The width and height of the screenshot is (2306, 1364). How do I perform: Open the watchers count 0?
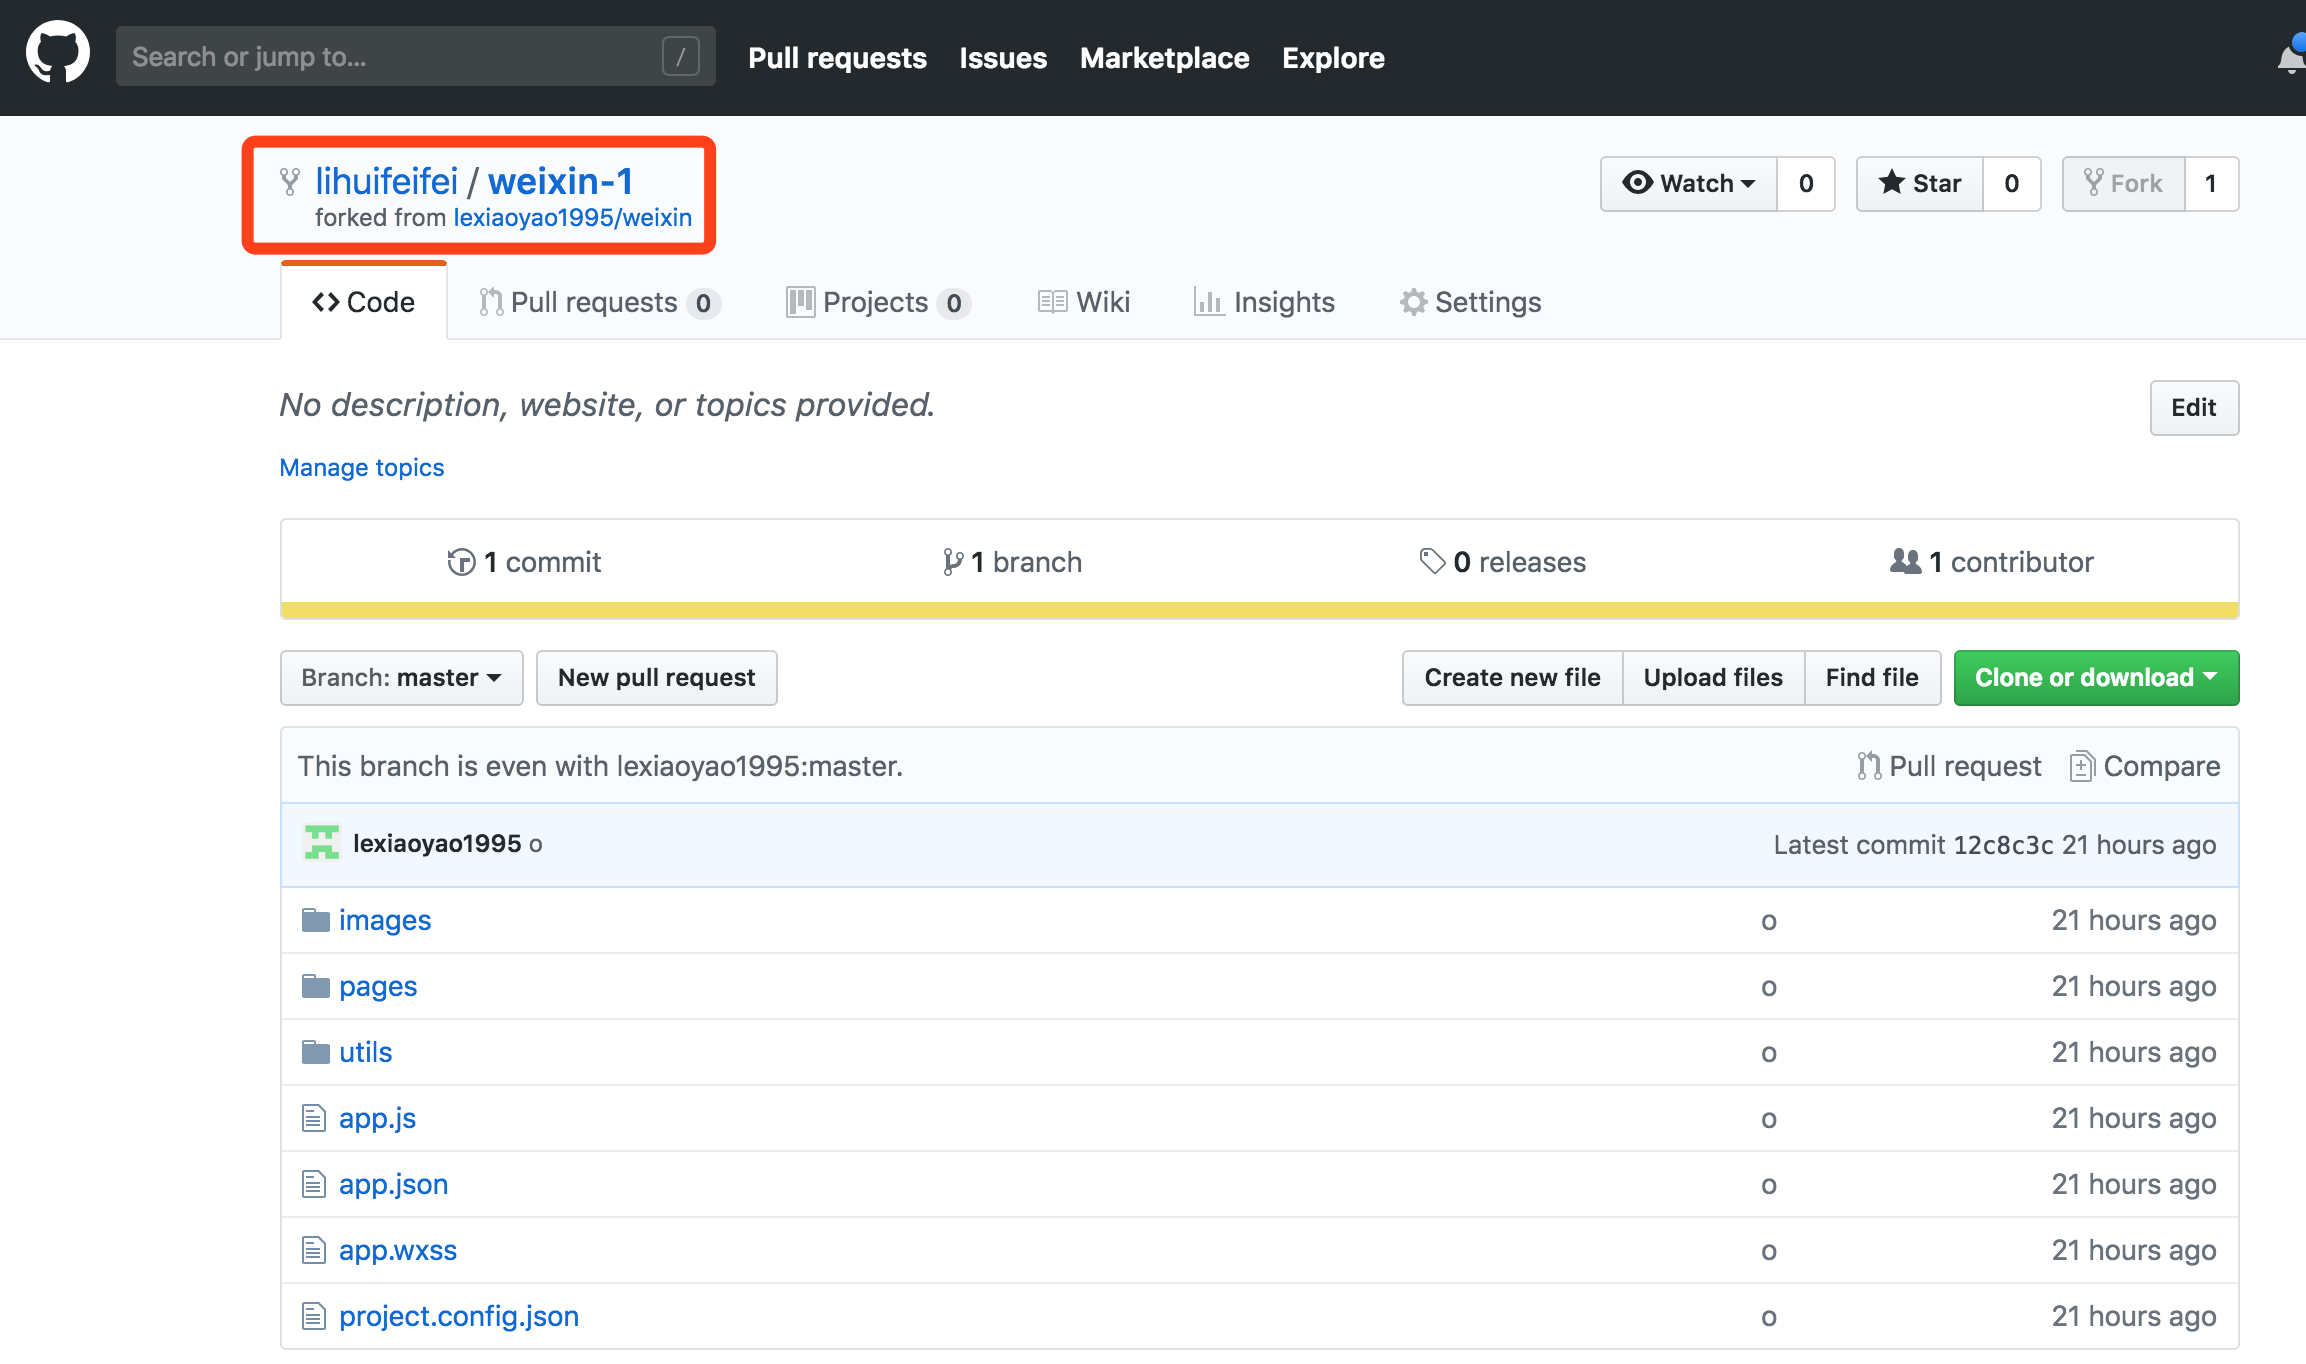(1806, 184)
